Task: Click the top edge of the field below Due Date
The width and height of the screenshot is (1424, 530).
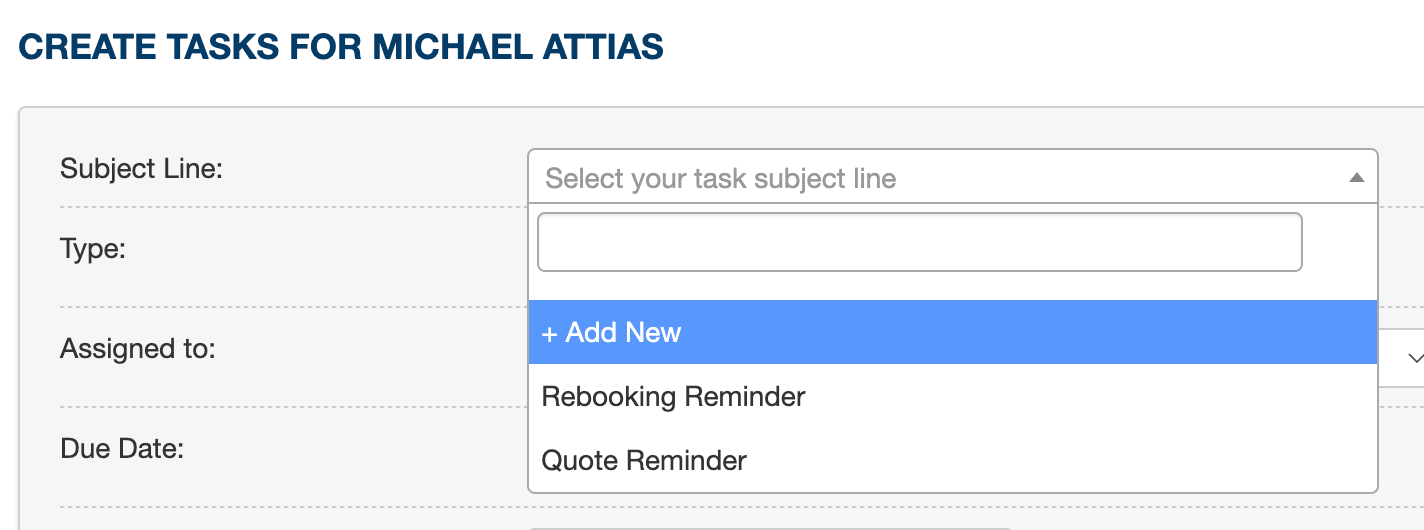Action: 770,528
